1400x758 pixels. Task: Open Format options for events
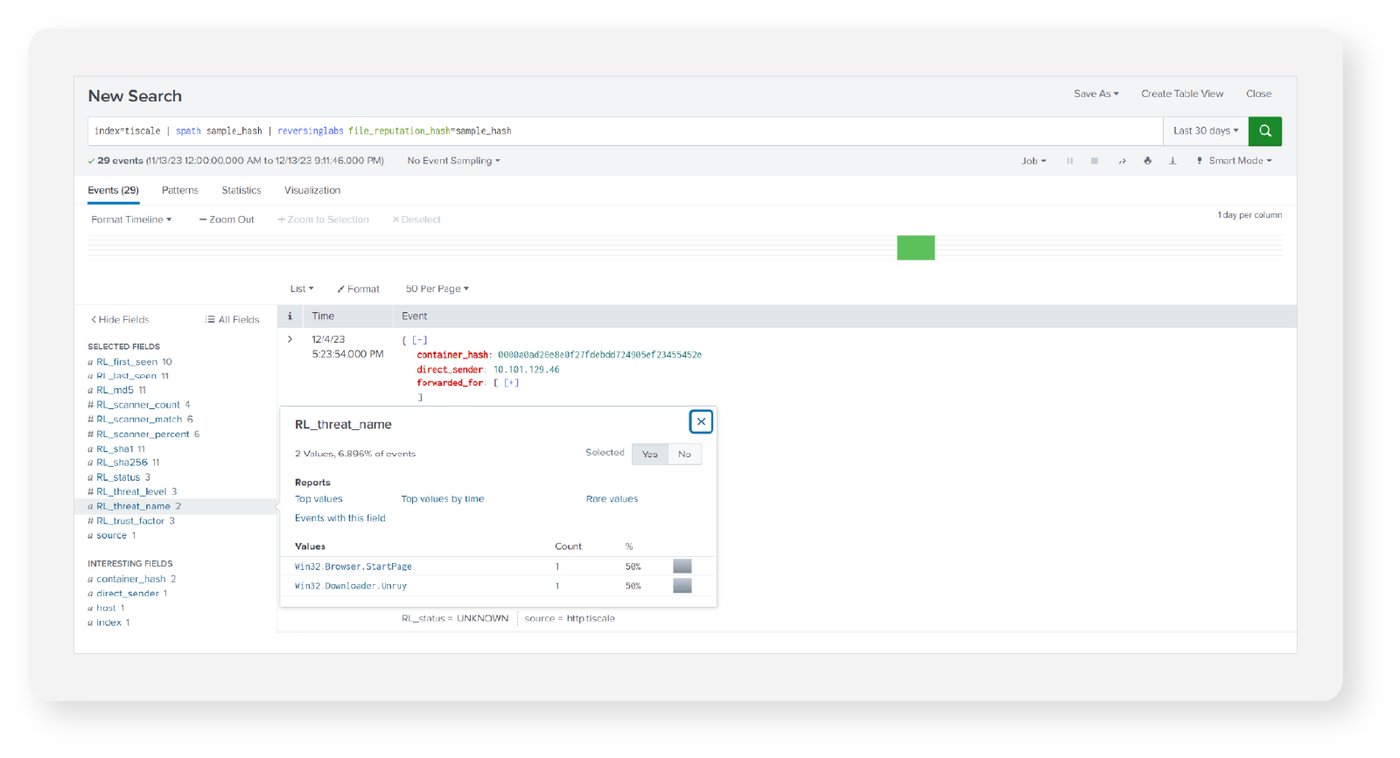tap(358, 289)
